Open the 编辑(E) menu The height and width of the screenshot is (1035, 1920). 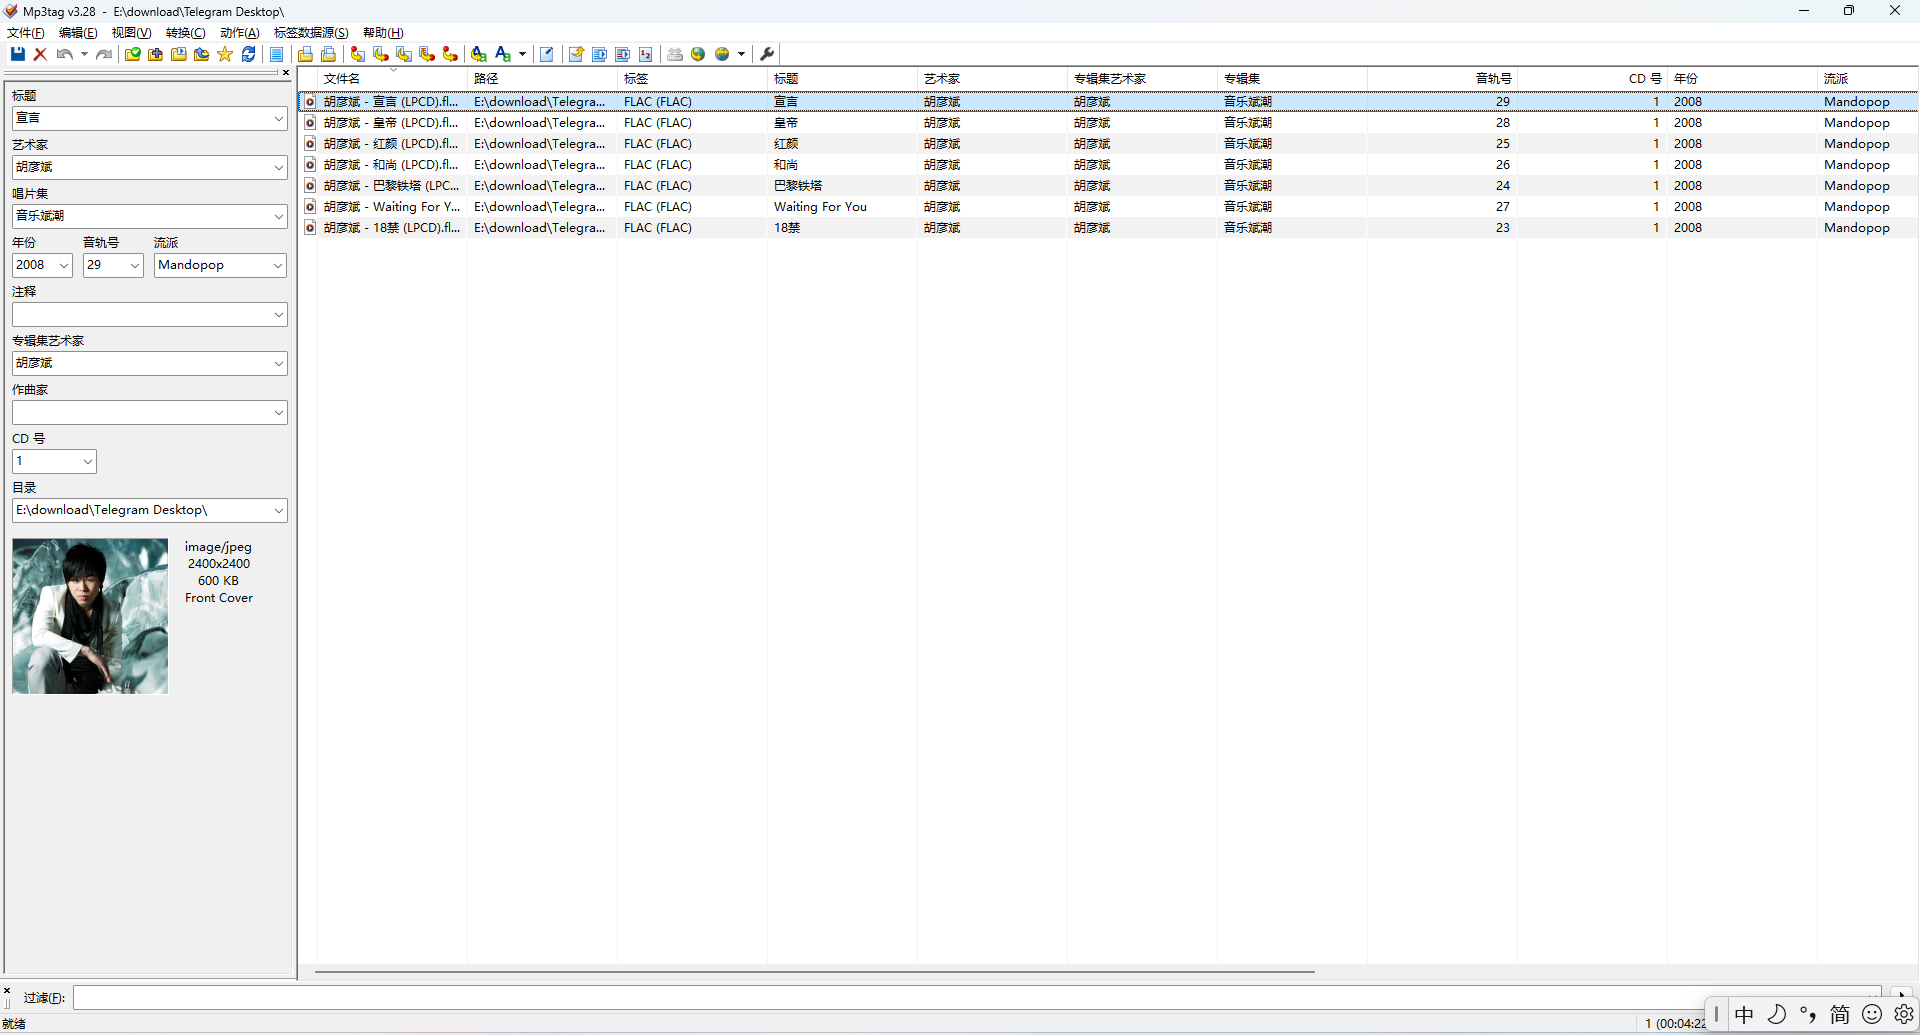click(78, 33)
